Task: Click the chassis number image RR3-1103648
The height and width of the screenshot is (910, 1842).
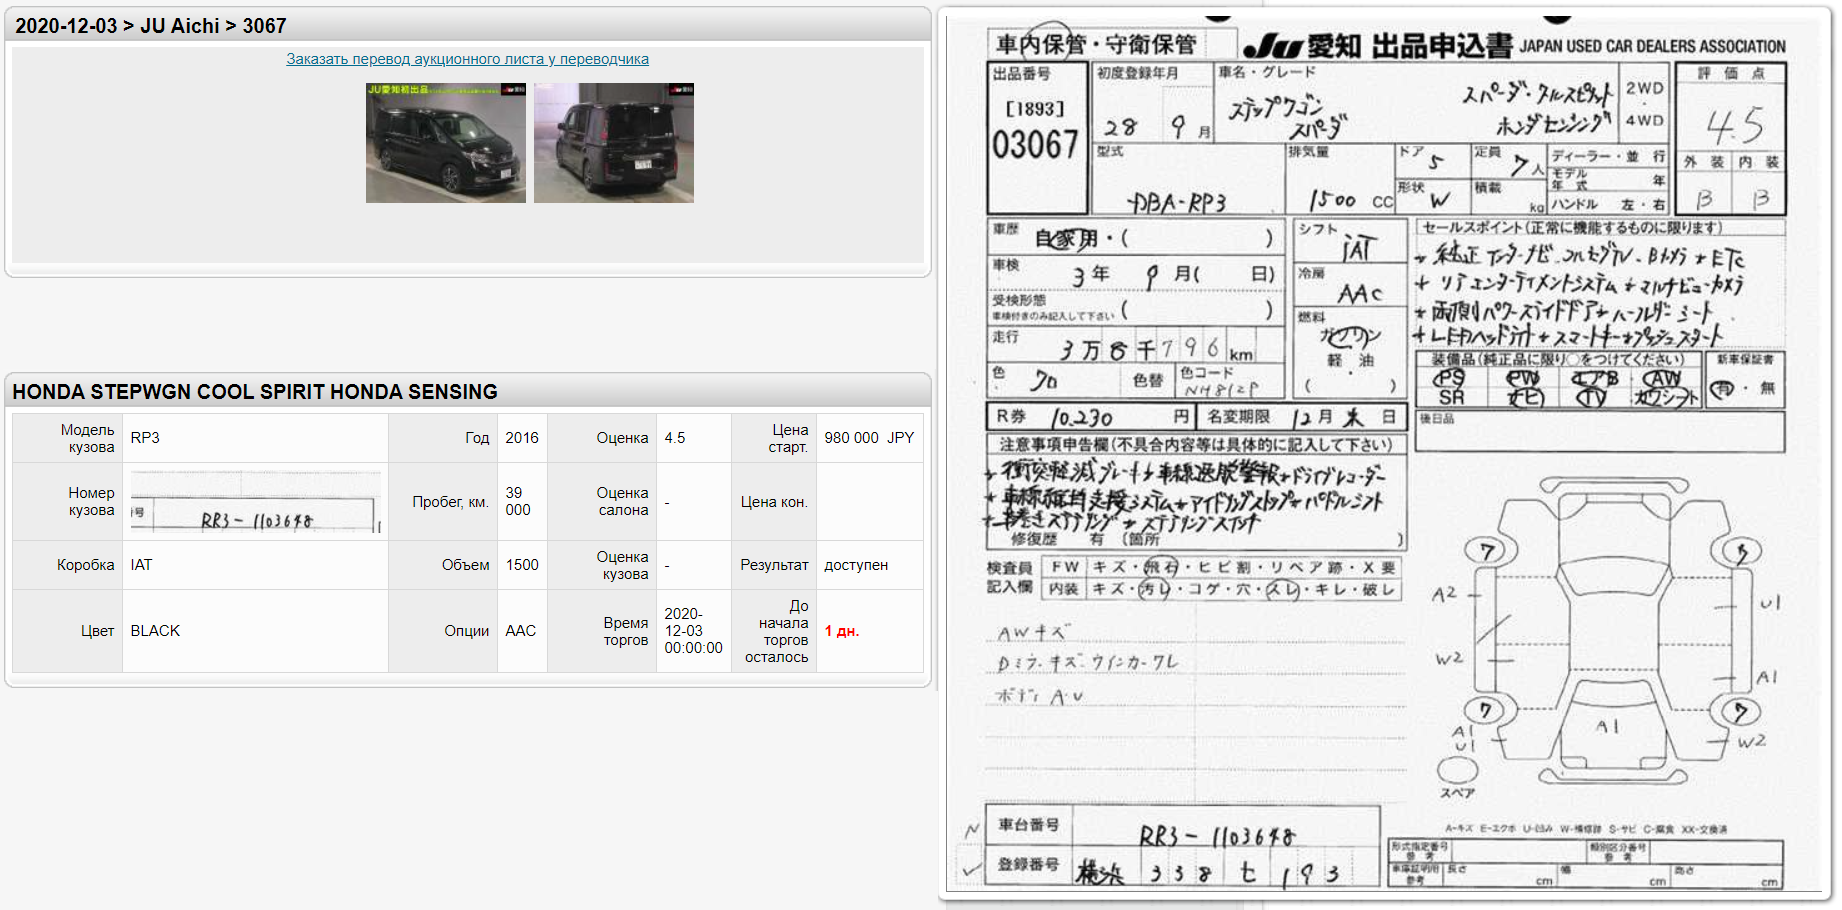Action: [x=256, y=503]
